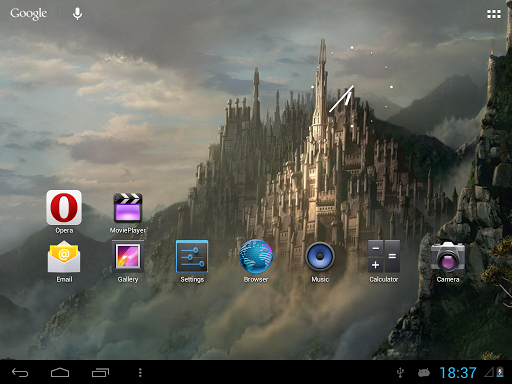This screenshot has height=384, width=512.
Task: Open the 18:37 clock status panel
Action: click(x=458, y=373)
